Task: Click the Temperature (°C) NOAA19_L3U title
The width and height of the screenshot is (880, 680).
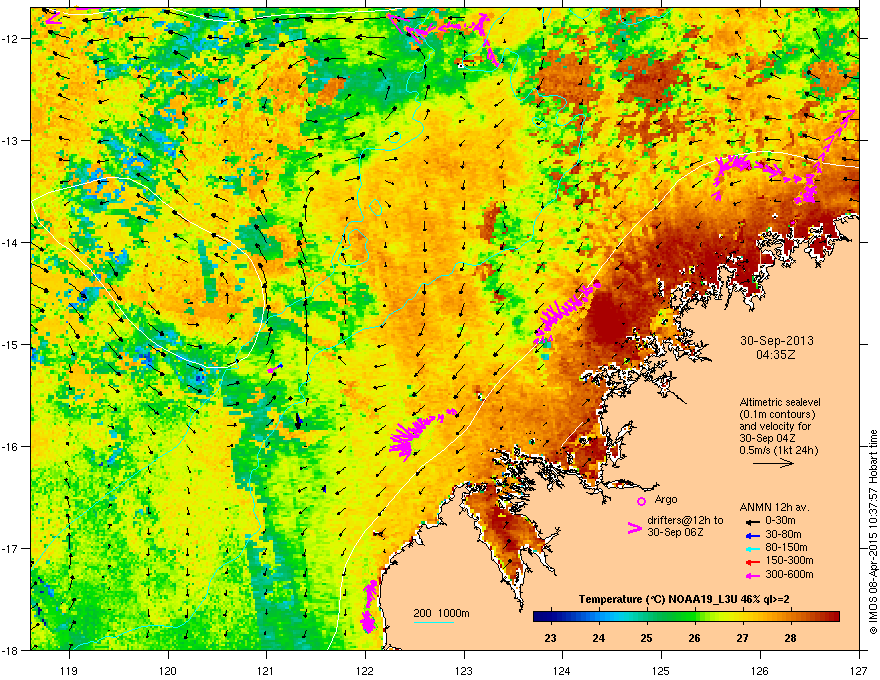Action: [684, 599]
